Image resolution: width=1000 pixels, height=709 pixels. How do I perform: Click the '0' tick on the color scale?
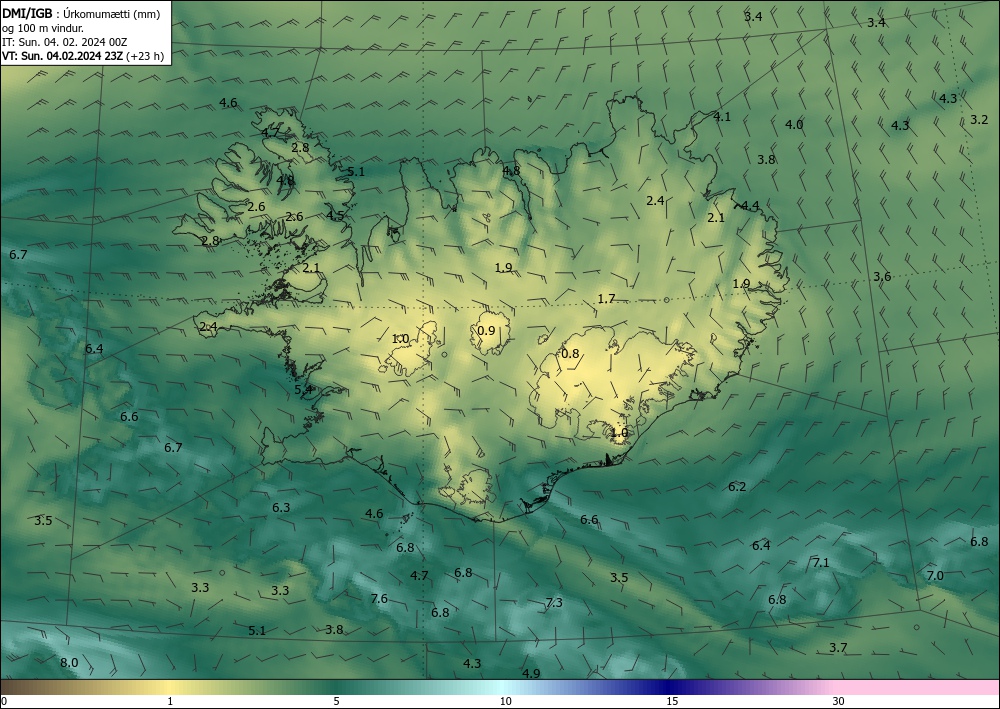4,701
